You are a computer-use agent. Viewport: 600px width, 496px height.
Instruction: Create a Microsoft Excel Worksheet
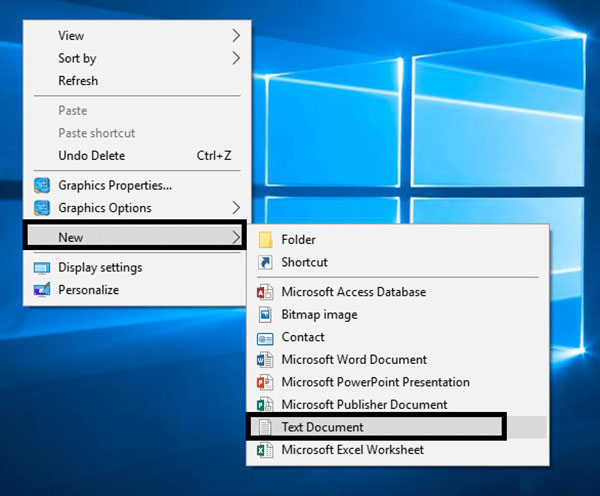pyautogui.click(x=398, y=450)
